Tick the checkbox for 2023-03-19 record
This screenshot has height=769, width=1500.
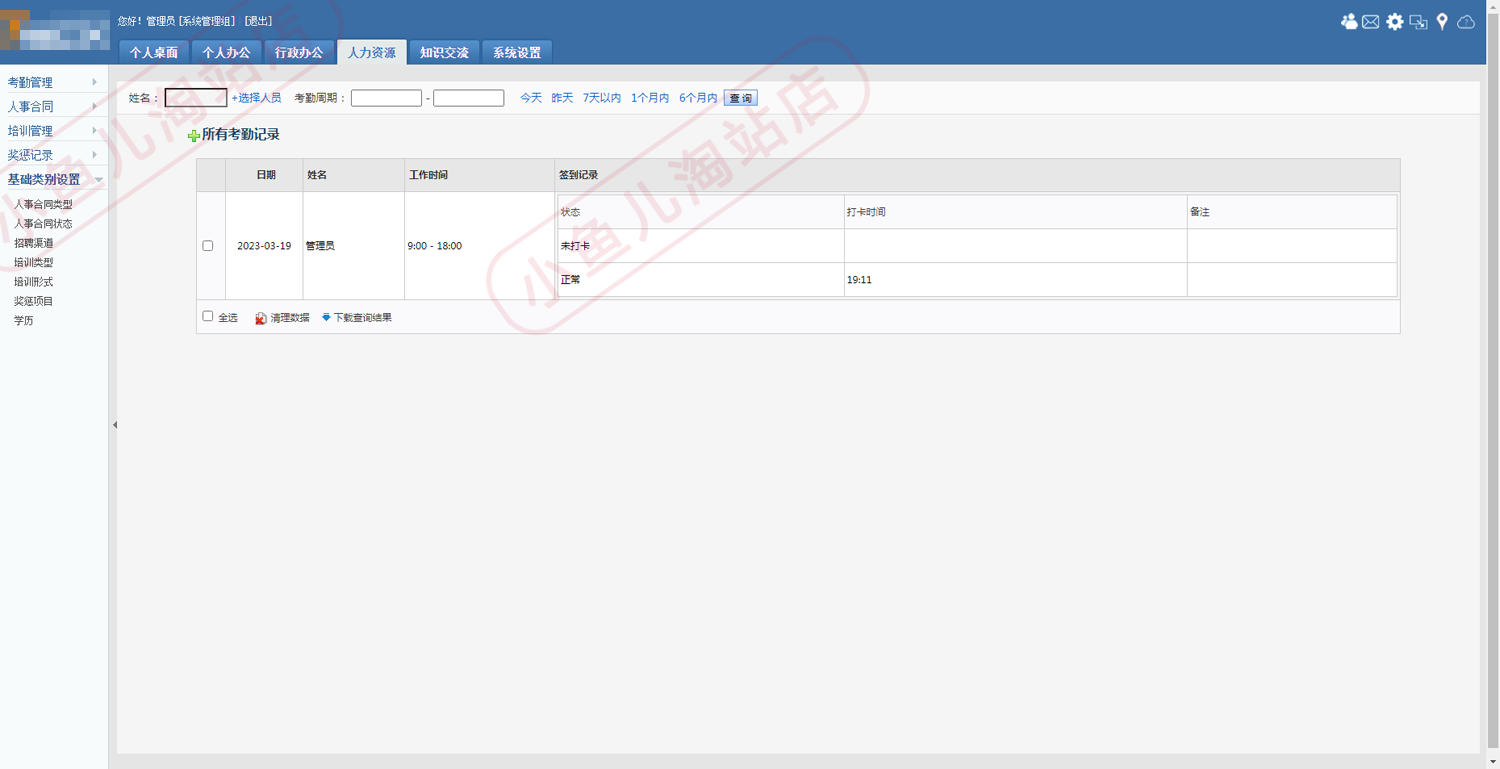pyautogui.click(x=208, y=245)
